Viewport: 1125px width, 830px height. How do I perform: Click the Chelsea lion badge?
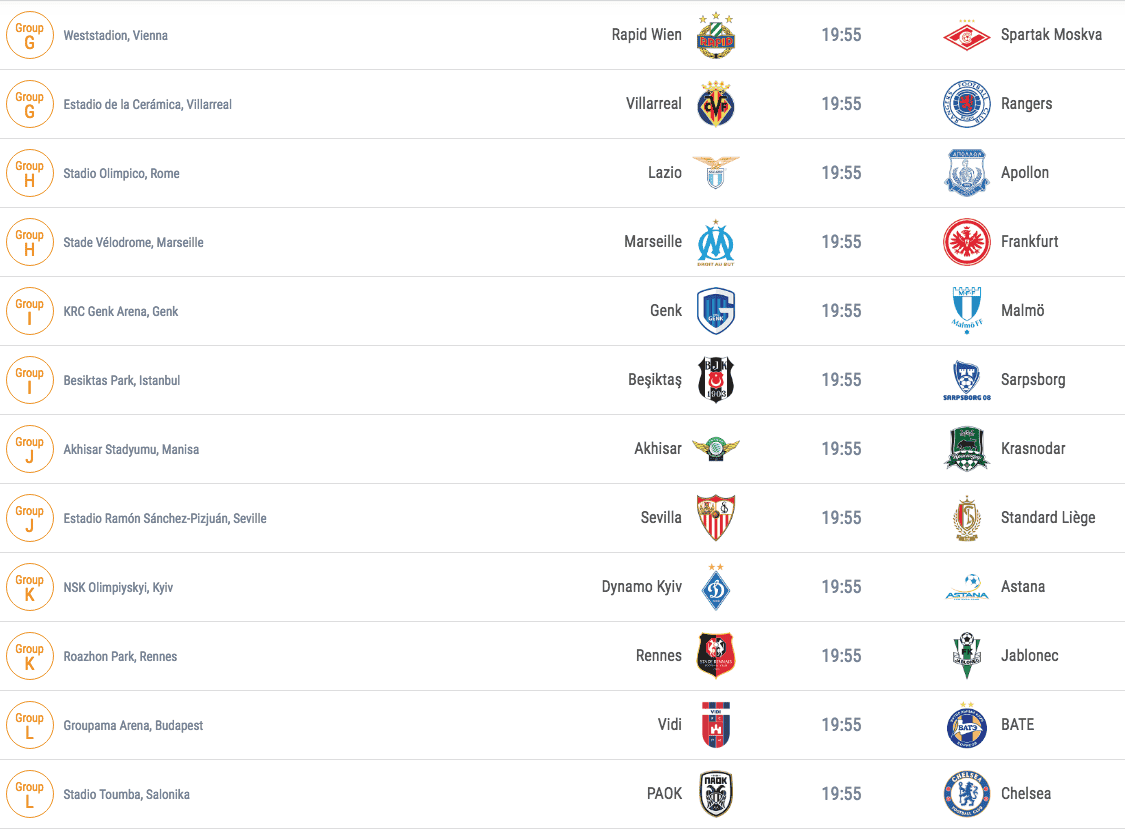pos(966,793)
